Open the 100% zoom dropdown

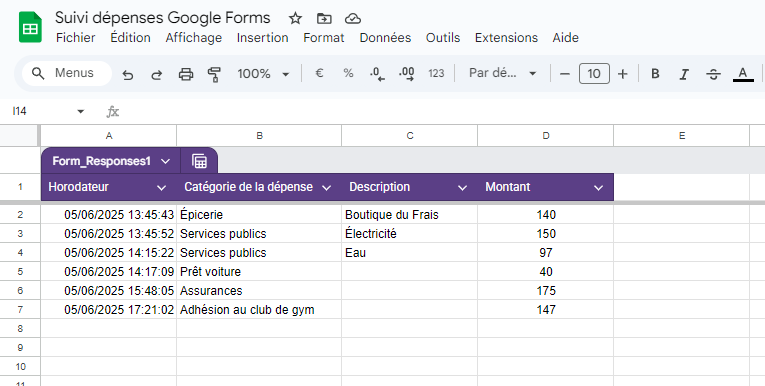point(263,74)
